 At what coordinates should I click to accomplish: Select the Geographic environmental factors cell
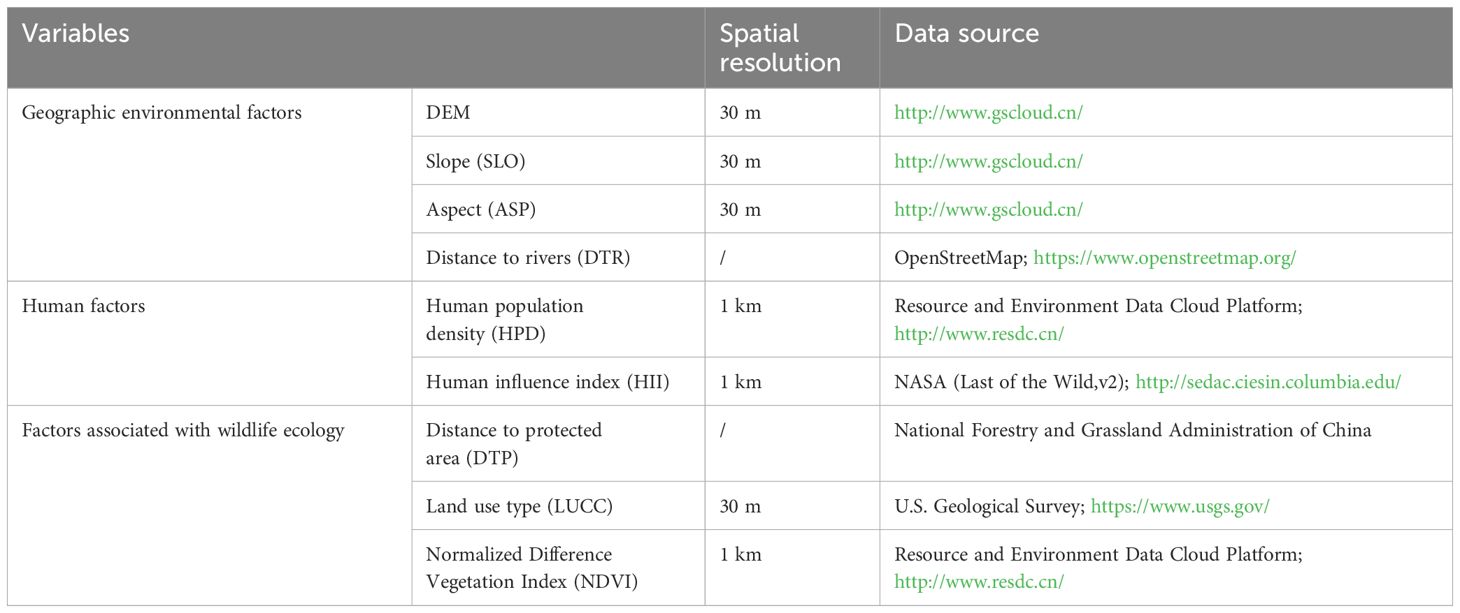pos(210,185)
